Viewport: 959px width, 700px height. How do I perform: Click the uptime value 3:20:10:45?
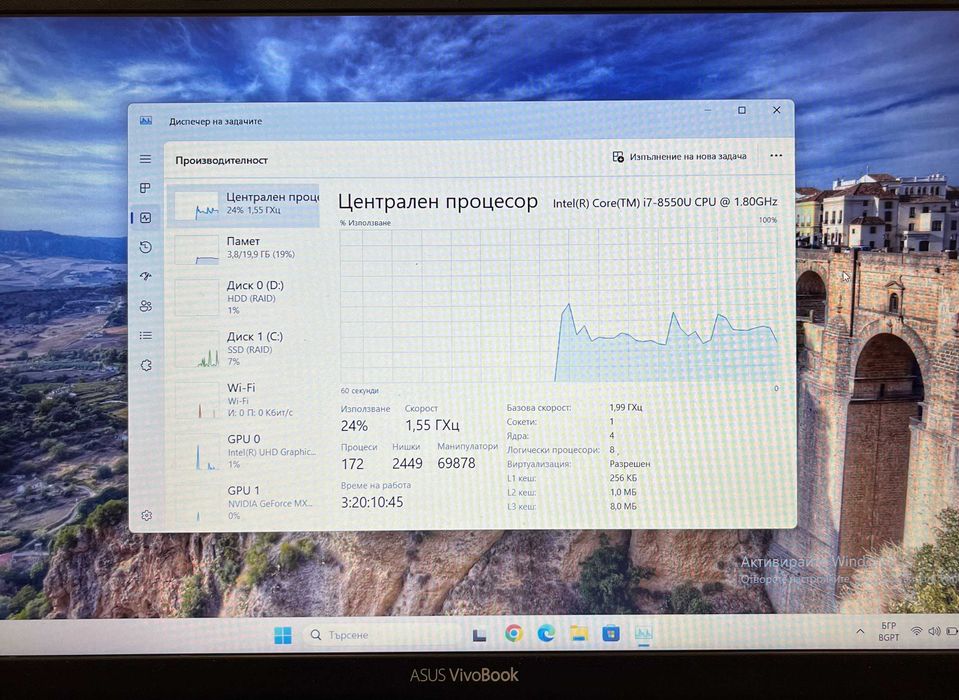coord(372,502)
